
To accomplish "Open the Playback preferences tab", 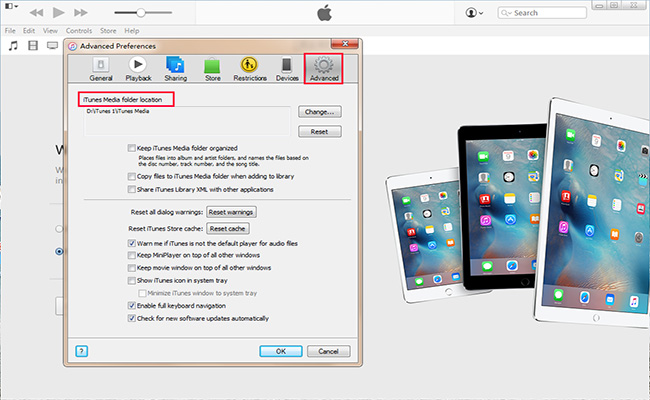I will [138, 69].
